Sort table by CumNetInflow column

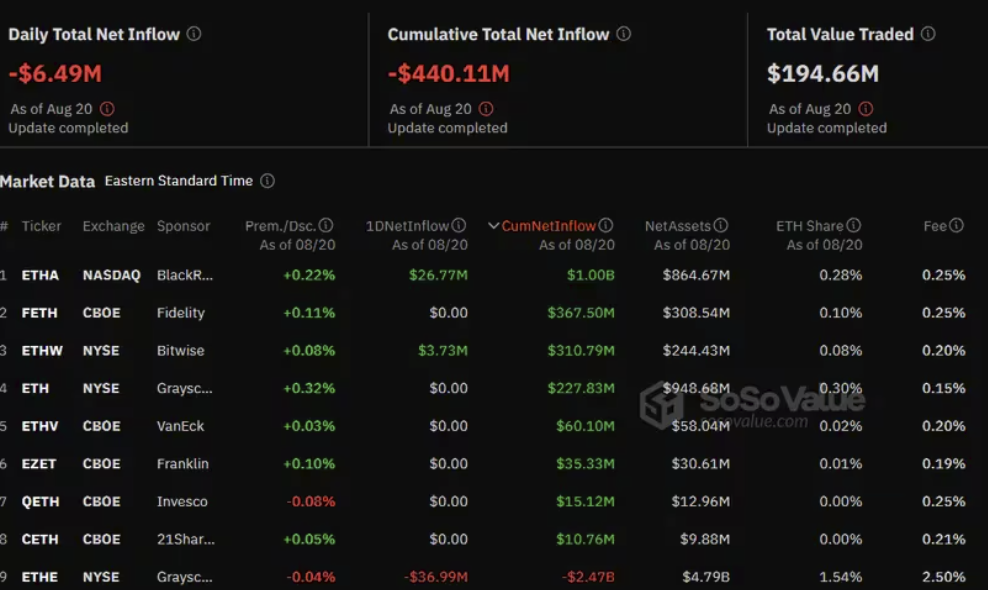point(548,226)
